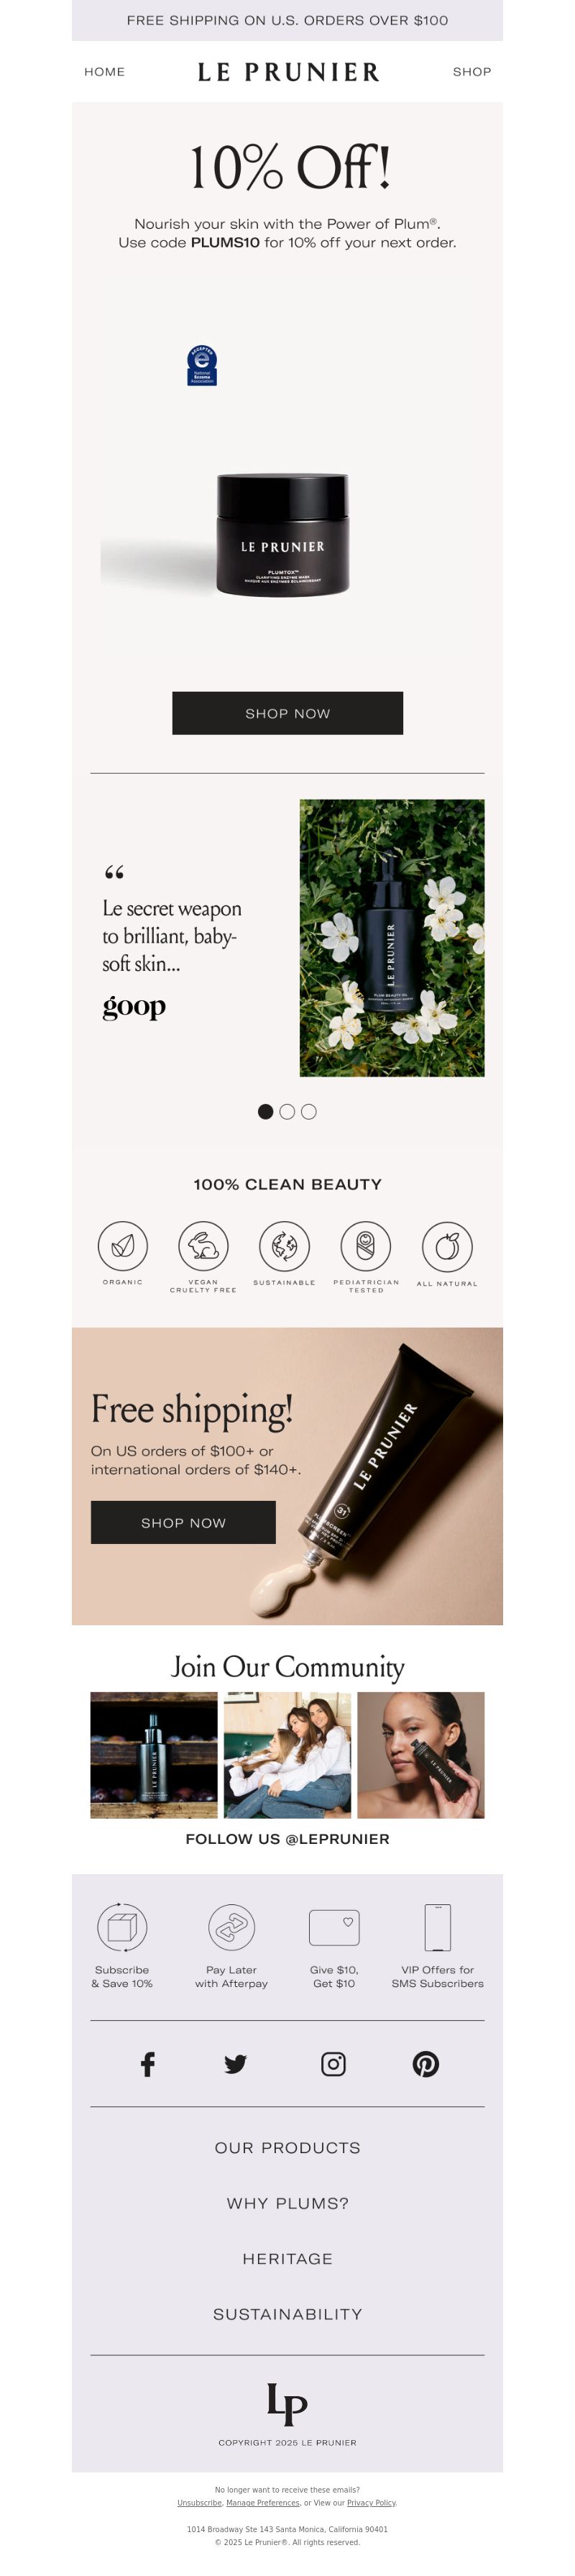
Task: Tap the SMS subscribers phone icon
Action: tap(437, 1926)
